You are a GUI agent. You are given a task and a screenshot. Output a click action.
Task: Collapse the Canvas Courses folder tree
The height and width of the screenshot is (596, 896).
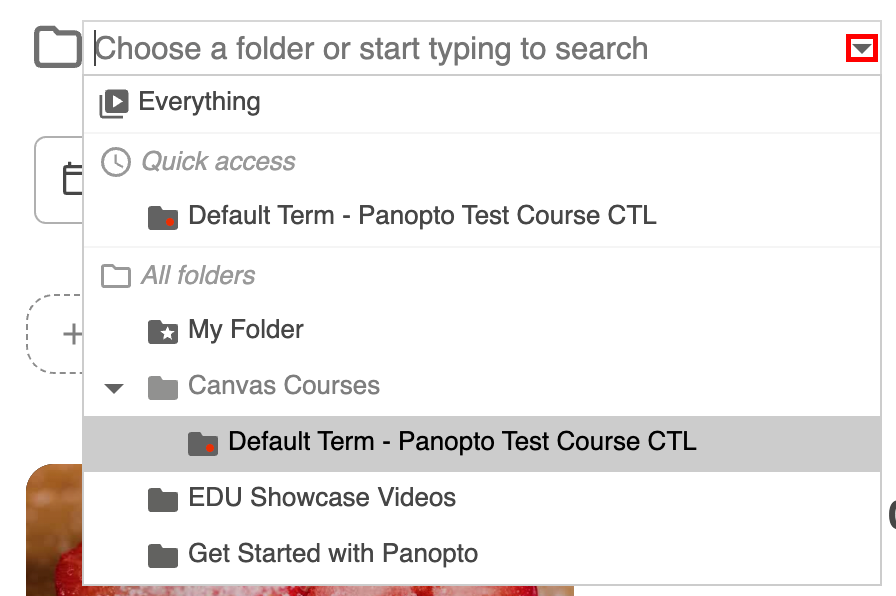click(x=115, y=388)
